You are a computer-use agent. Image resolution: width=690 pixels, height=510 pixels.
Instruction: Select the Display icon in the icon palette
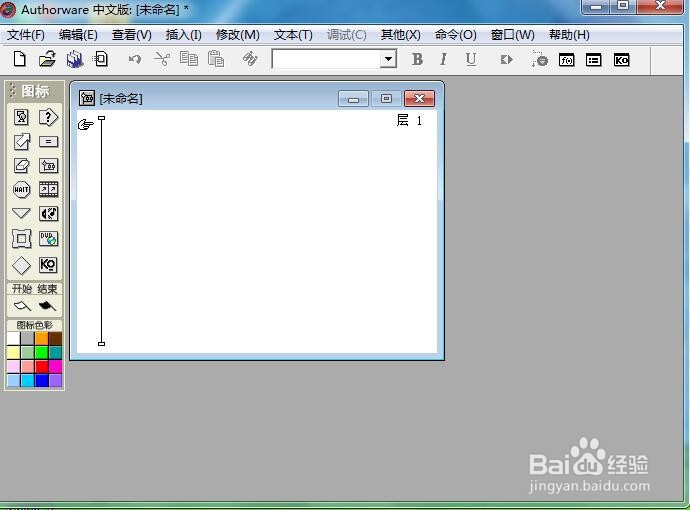point(22,117)
